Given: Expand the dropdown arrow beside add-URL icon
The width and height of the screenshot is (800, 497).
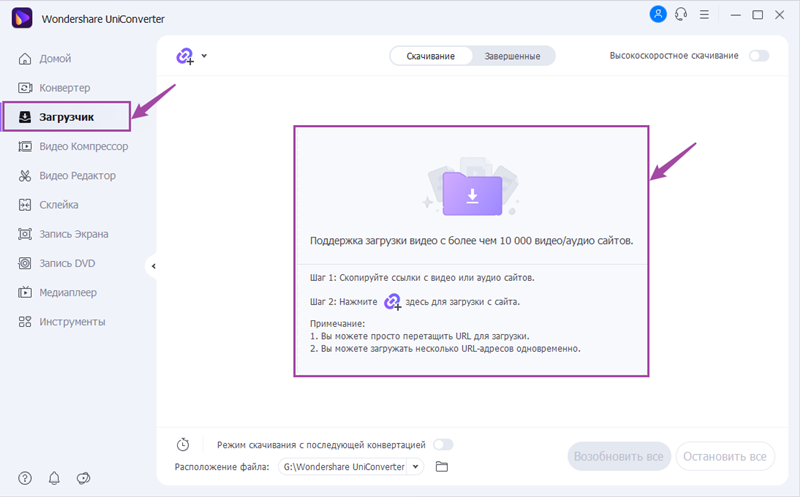Looking at the screenshot, I should [204, 56].
